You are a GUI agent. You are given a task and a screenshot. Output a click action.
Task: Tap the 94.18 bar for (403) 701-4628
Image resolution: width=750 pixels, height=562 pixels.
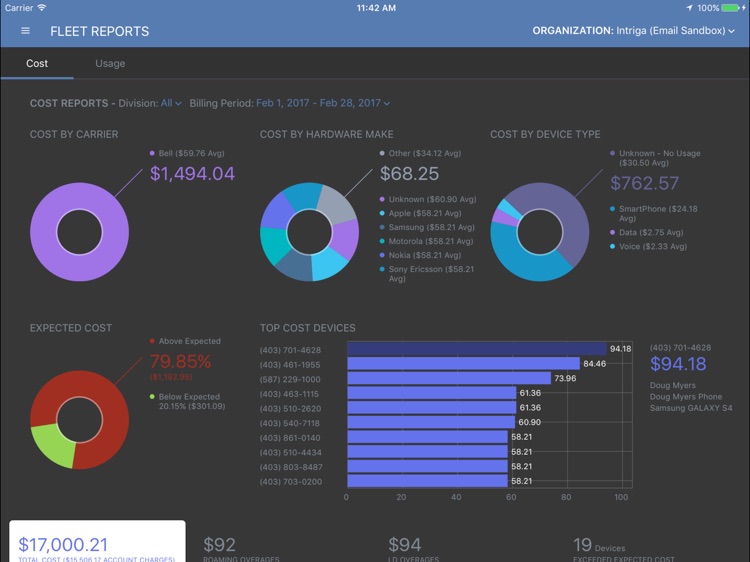[477, 349]
